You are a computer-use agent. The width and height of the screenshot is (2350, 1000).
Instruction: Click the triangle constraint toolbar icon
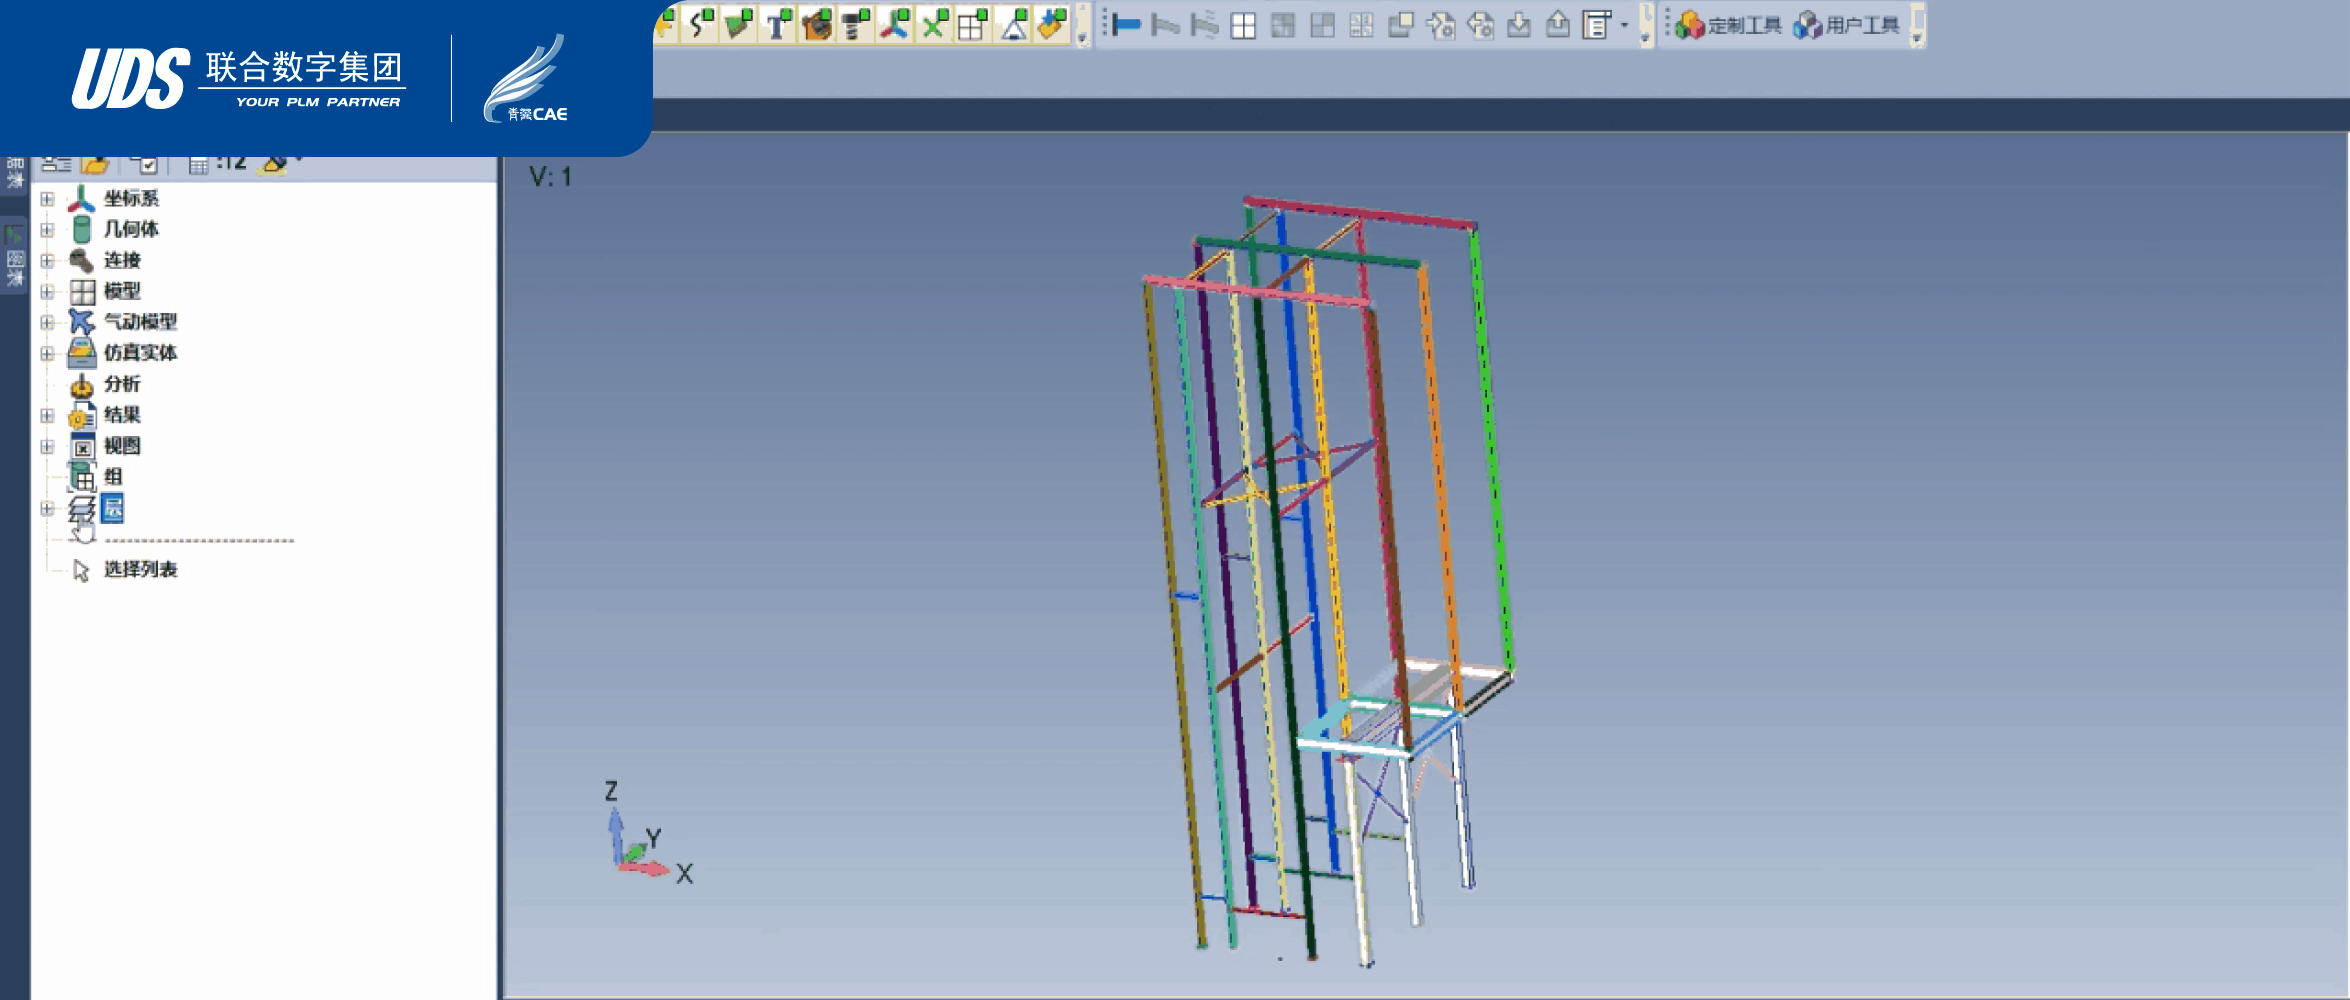[x=1013, y=24]
